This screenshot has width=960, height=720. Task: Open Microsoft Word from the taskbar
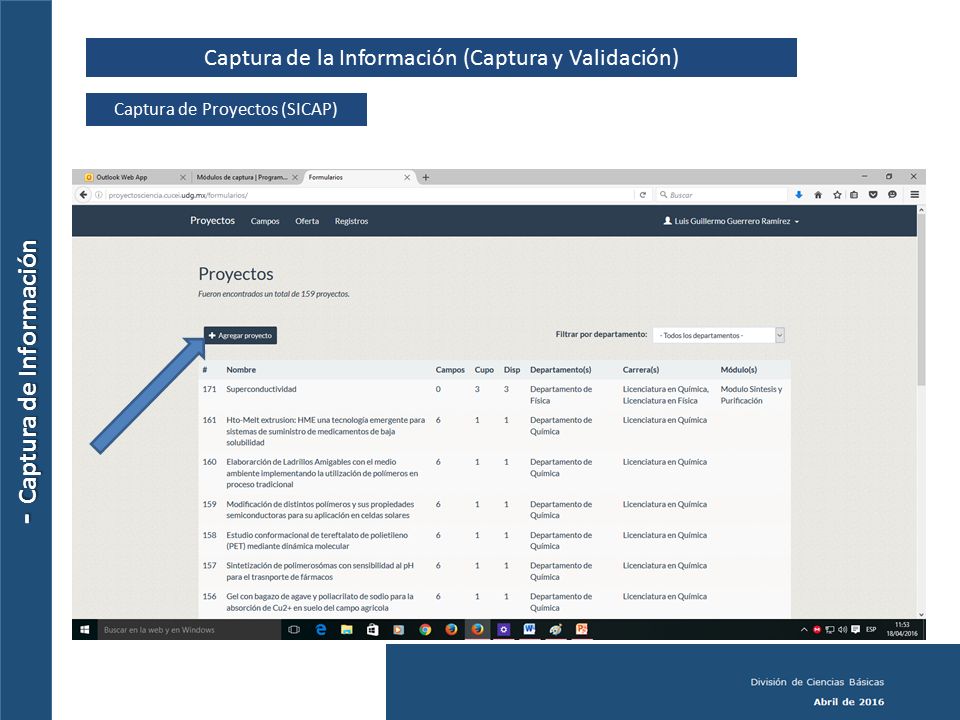coord(529,629)
